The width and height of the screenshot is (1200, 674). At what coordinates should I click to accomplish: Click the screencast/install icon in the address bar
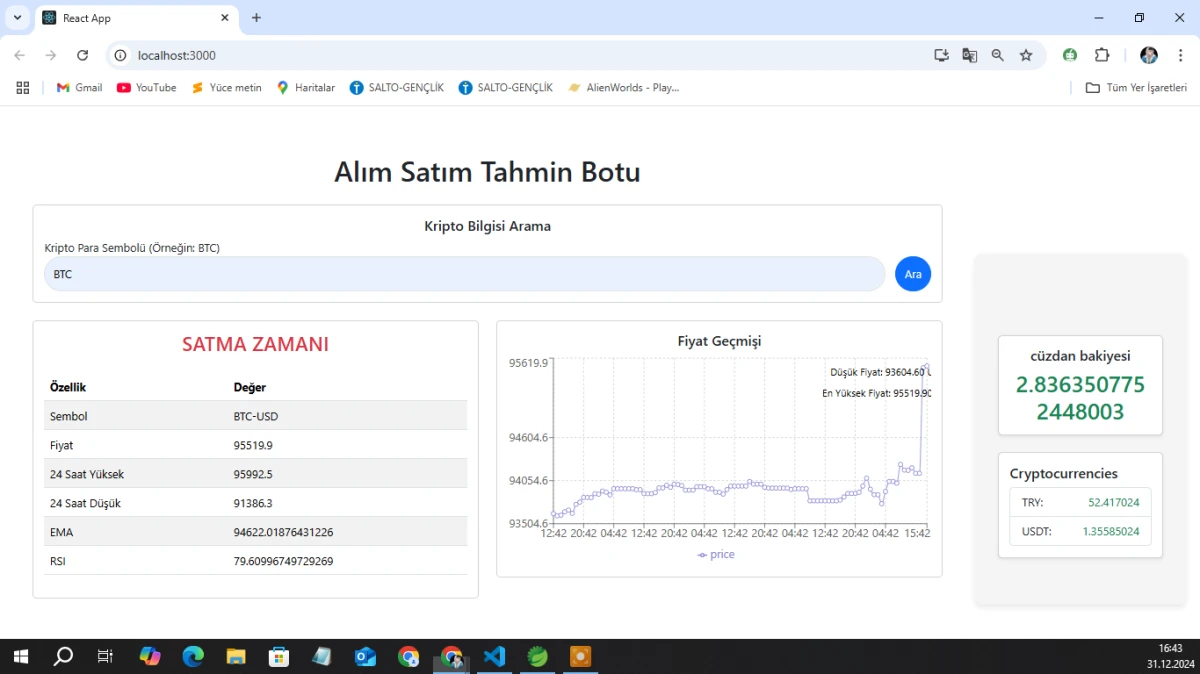coord(941,55)
